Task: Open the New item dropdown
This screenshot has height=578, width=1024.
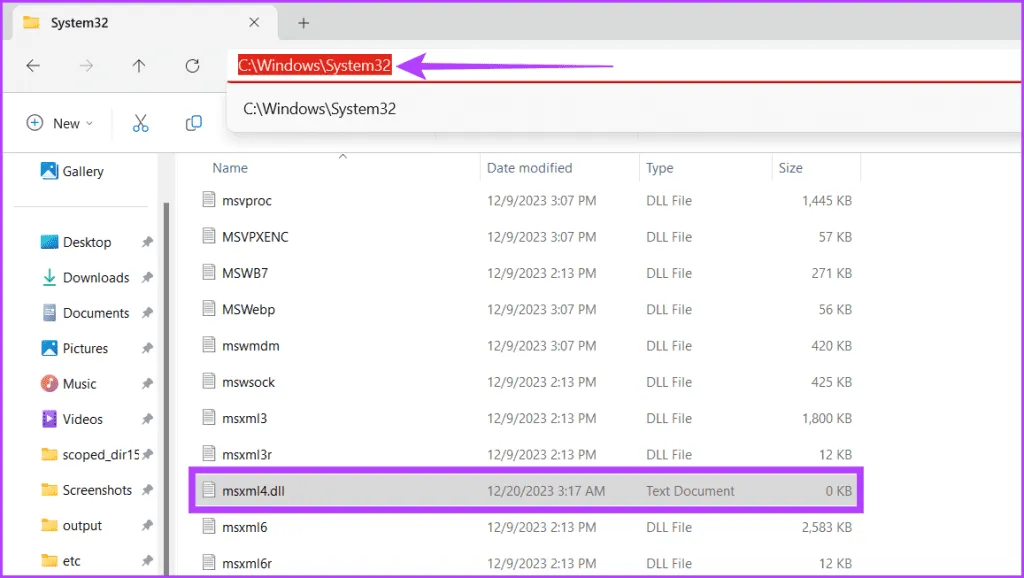Action: tap(59, 123)
